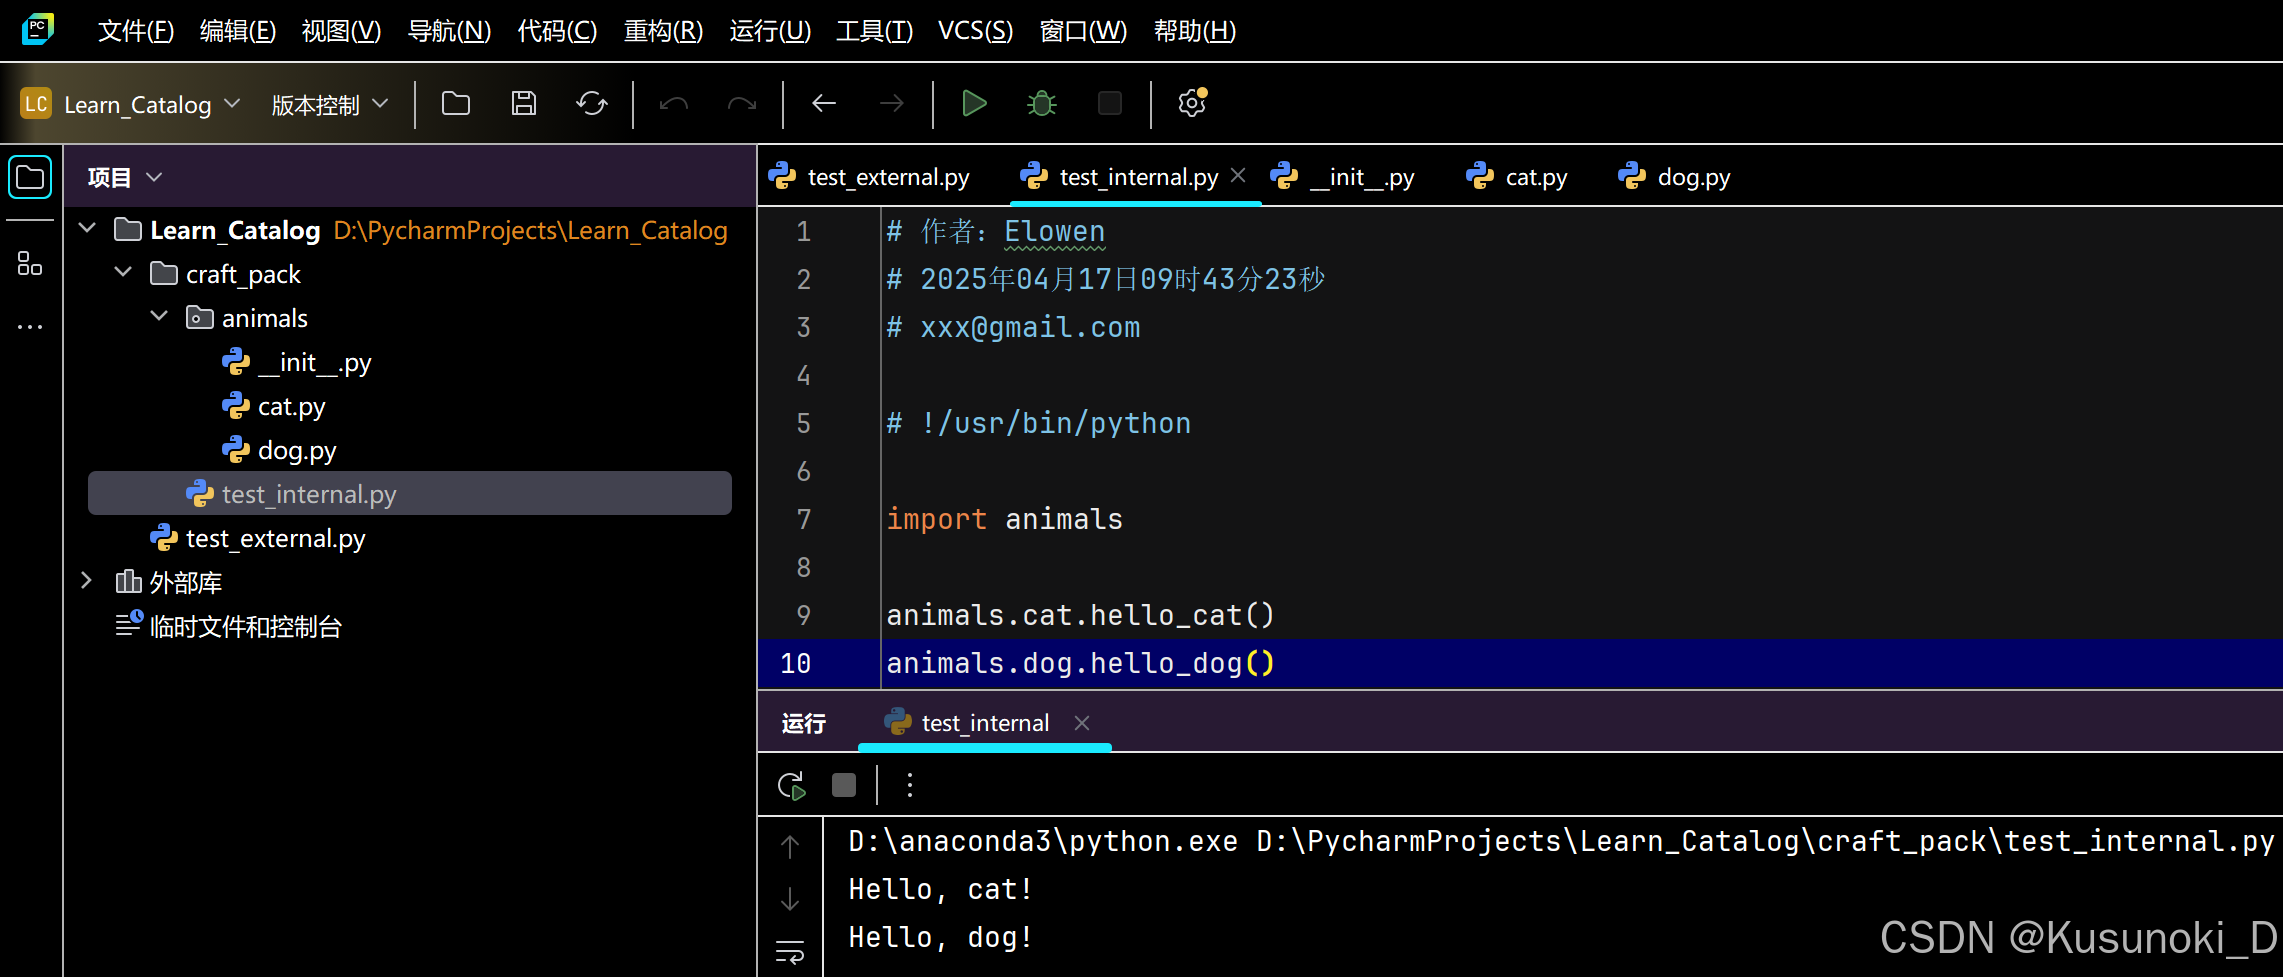Click the undo toolbar icon
2283x977 pixels.
click(674, 103)
